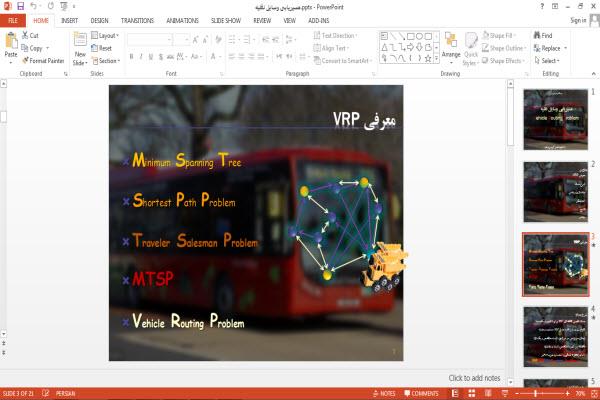Open Quick Styles gallery
600x400 pixels.
click(471, 49)
